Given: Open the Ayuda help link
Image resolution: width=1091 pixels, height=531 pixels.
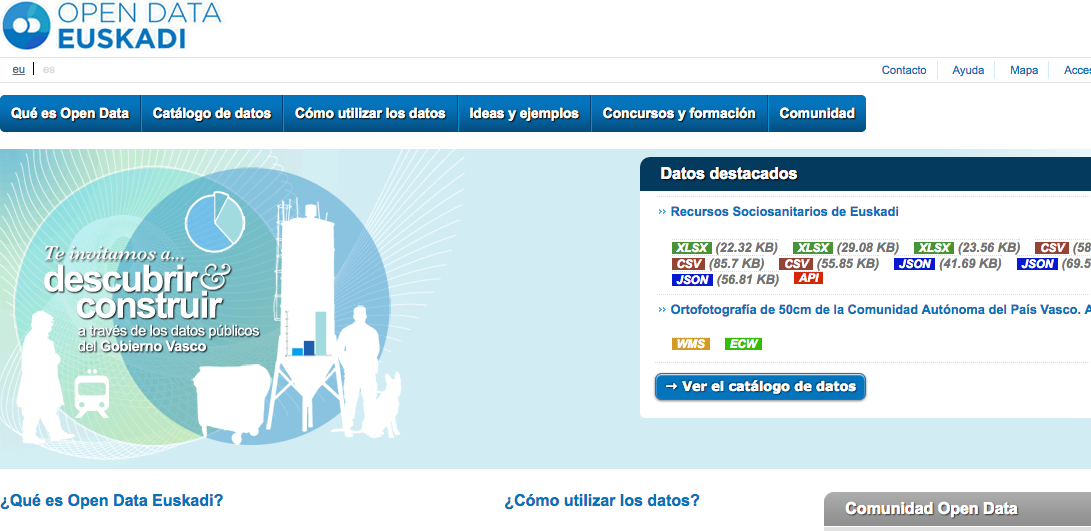Looking at the screenshot, I should click(x=968, y=70).
